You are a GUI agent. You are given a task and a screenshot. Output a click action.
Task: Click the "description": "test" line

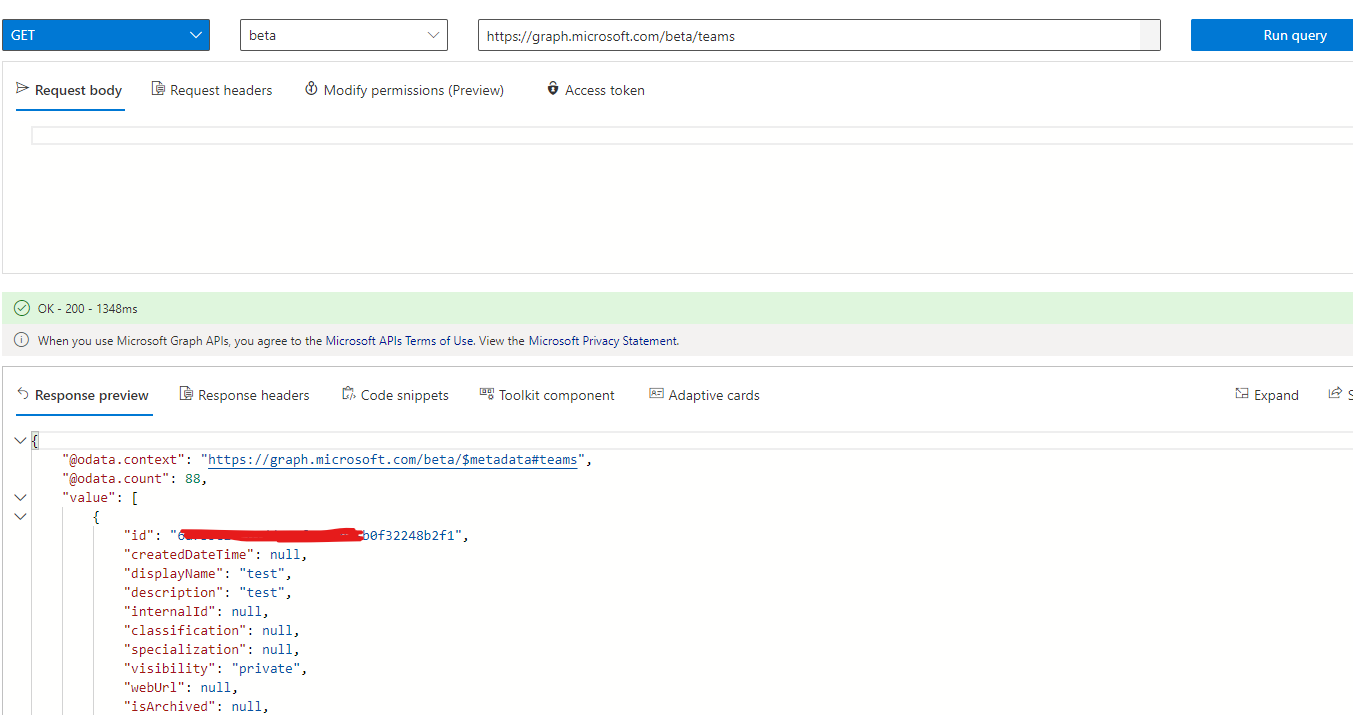[x=208, y=593]
